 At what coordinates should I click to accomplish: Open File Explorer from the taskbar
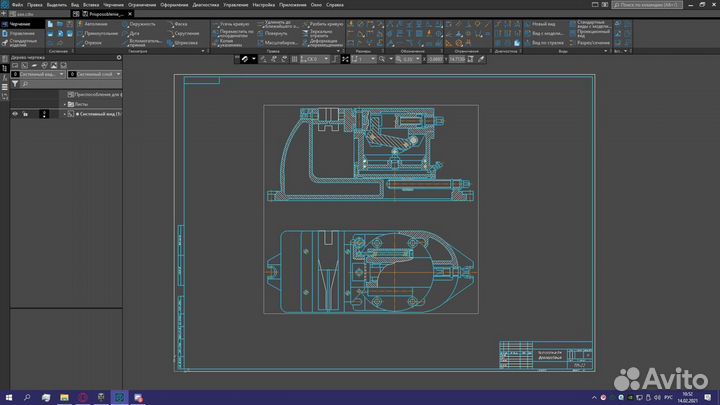[x=64, y=398]
